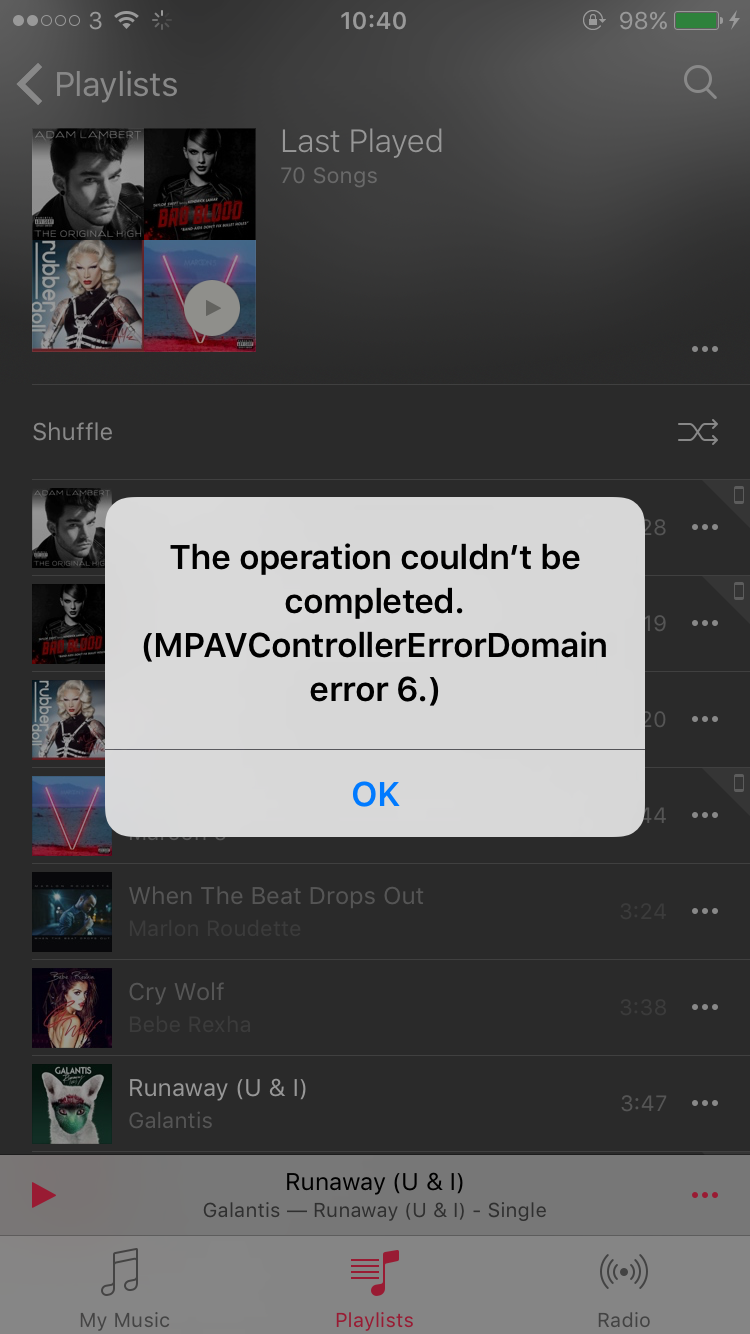Viewport: 750px width, 1334px height.
Task: Dismiss the error alert with OK
Action: point(375,793)
